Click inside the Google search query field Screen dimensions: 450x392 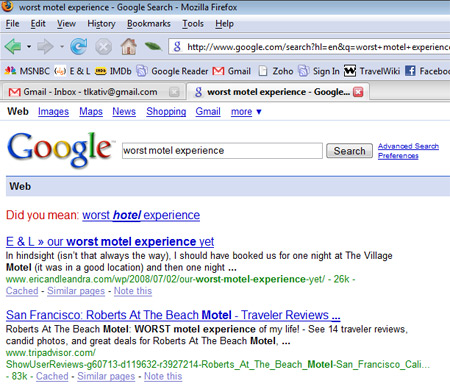222,151
